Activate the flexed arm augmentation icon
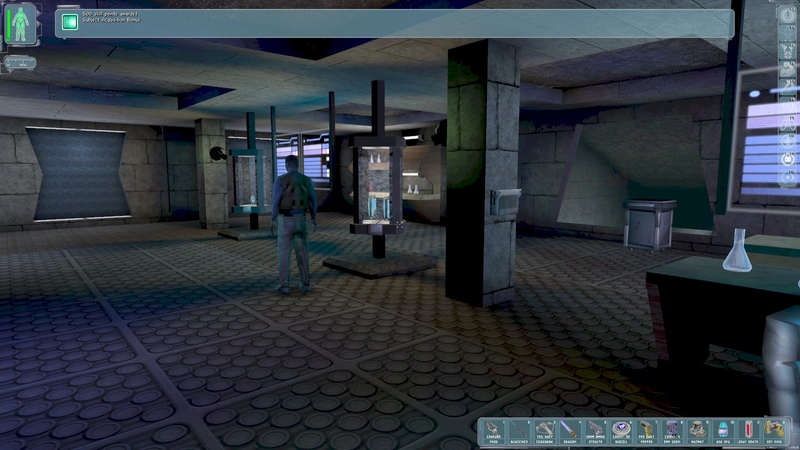The image size is (800, 450). point(787,68)
